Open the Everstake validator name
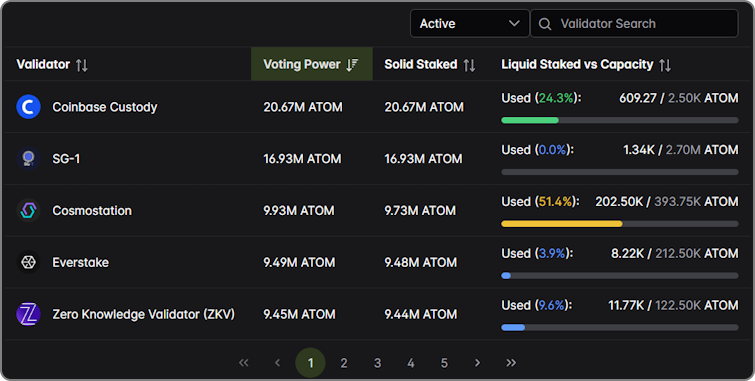755x381 pixels. click(x=80, y=263)
